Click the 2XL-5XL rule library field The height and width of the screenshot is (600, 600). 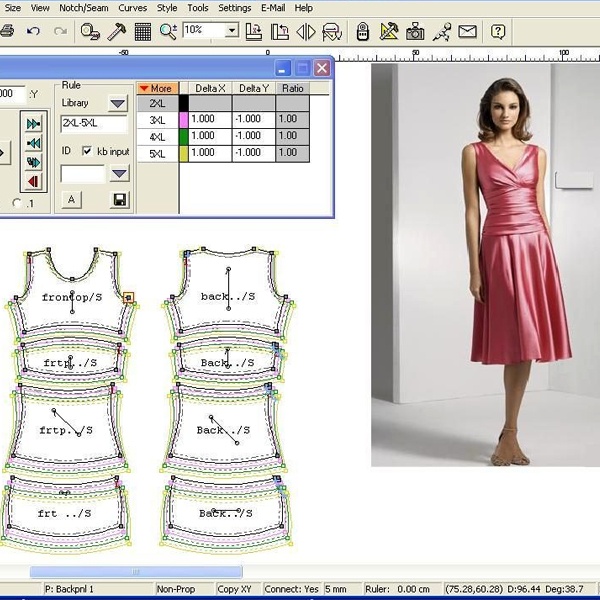94,123
